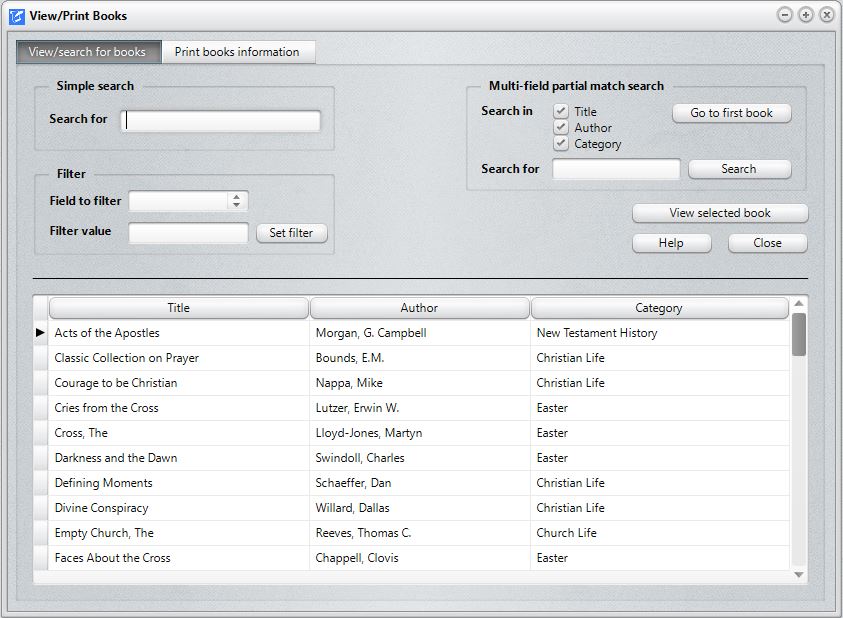The width and height of the screenshot is (843, 618).
Task: Click the current row arrow indicator
Action: pos(40,333)
